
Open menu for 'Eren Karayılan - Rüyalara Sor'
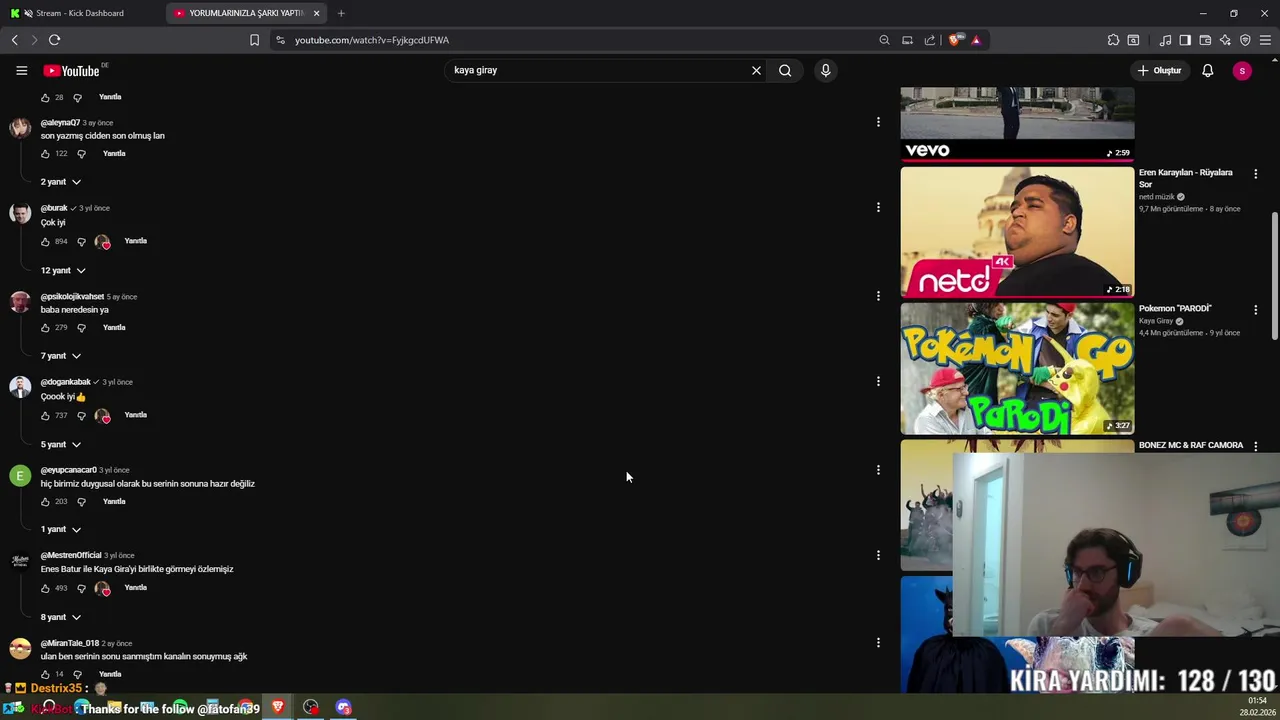(1256, 174)
